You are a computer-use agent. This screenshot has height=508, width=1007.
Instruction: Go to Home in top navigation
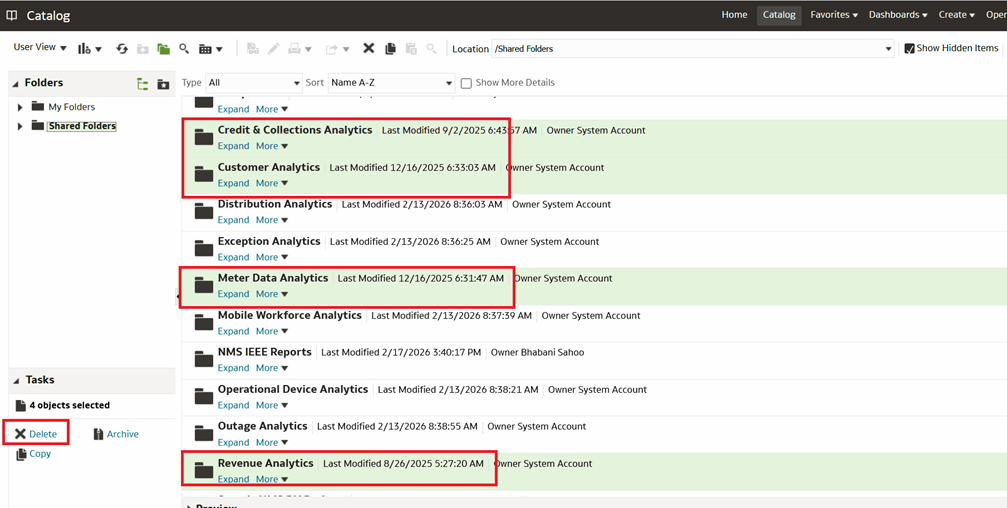[734, 15]
